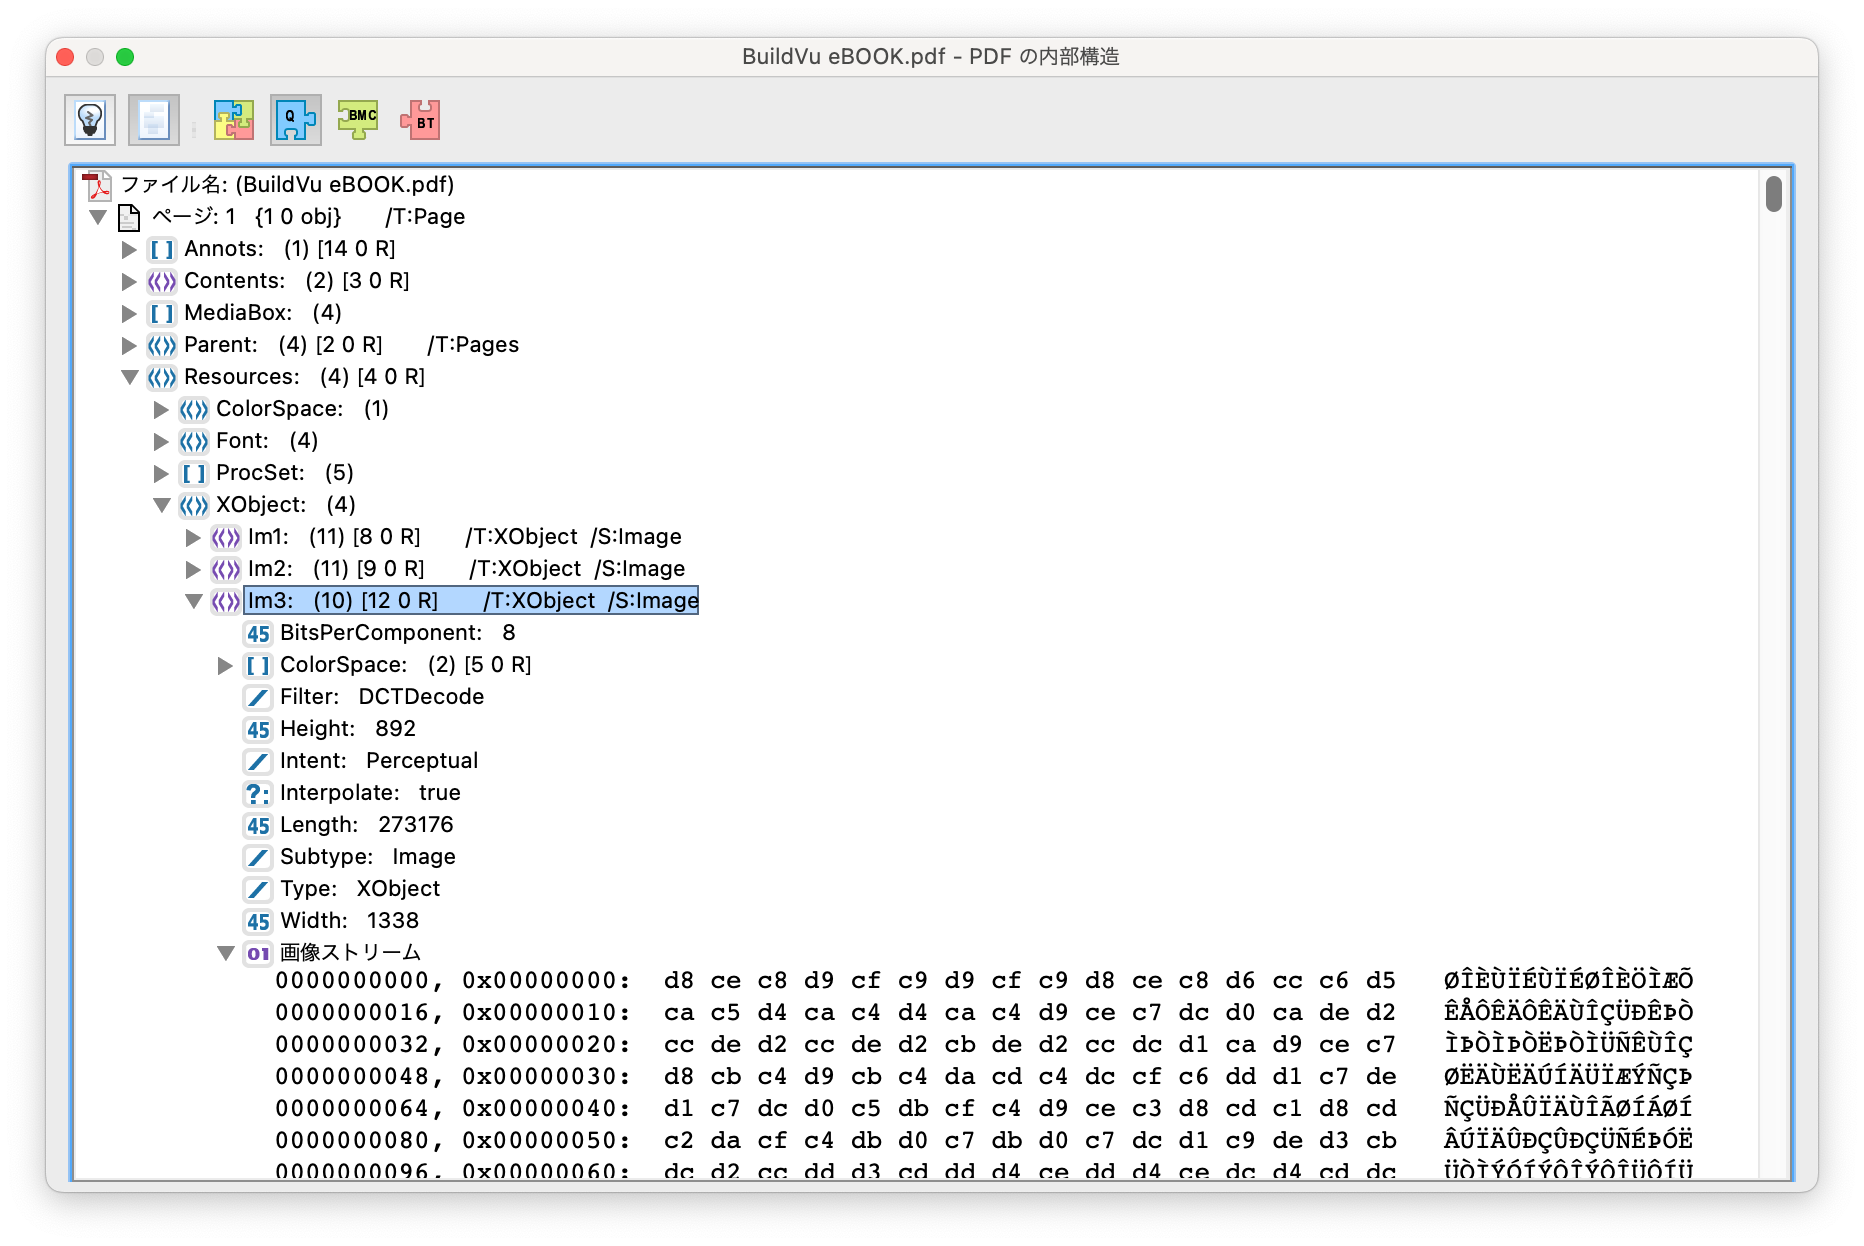1864x1246 pixels.
Task: Select the Im2 XObject entry
Action: coord(466,569)
